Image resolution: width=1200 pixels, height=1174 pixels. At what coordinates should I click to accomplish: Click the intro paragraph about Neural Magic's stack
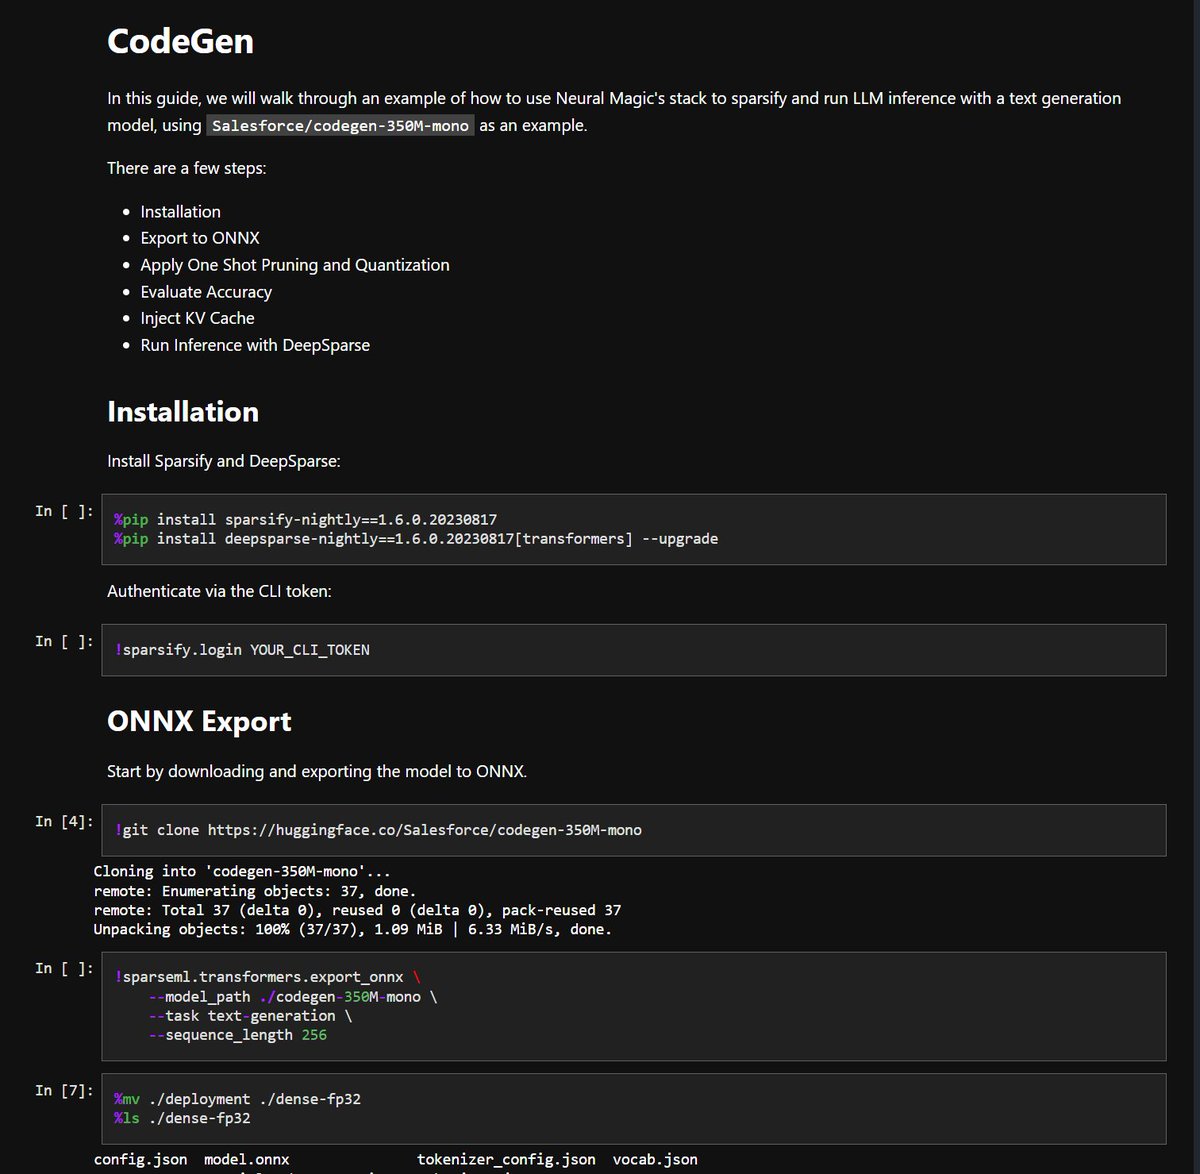tap(614, 112)
